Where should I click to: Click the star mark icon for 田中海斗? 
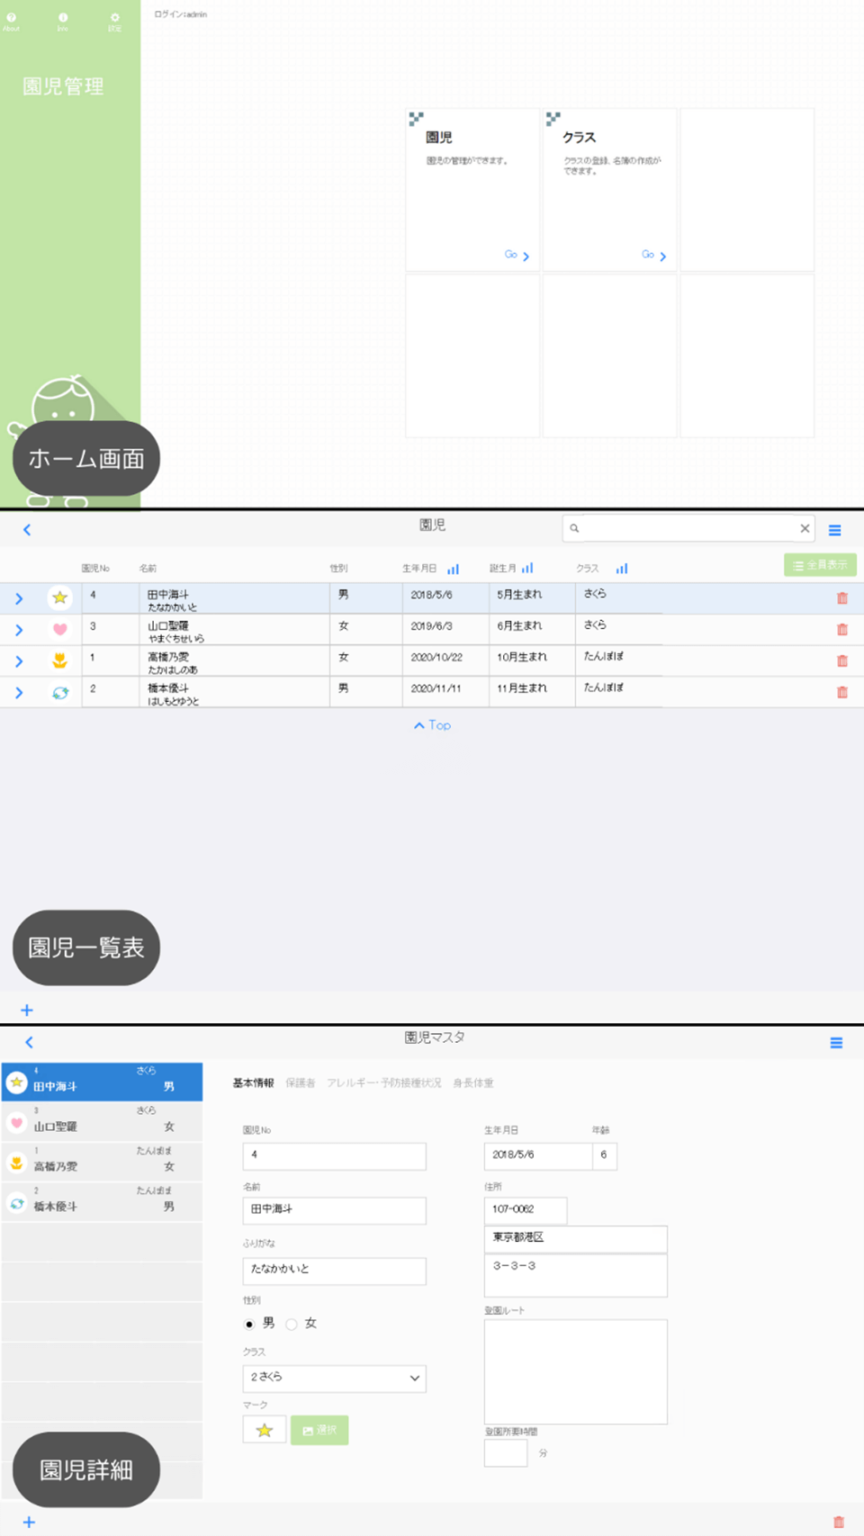coord(60,597)
